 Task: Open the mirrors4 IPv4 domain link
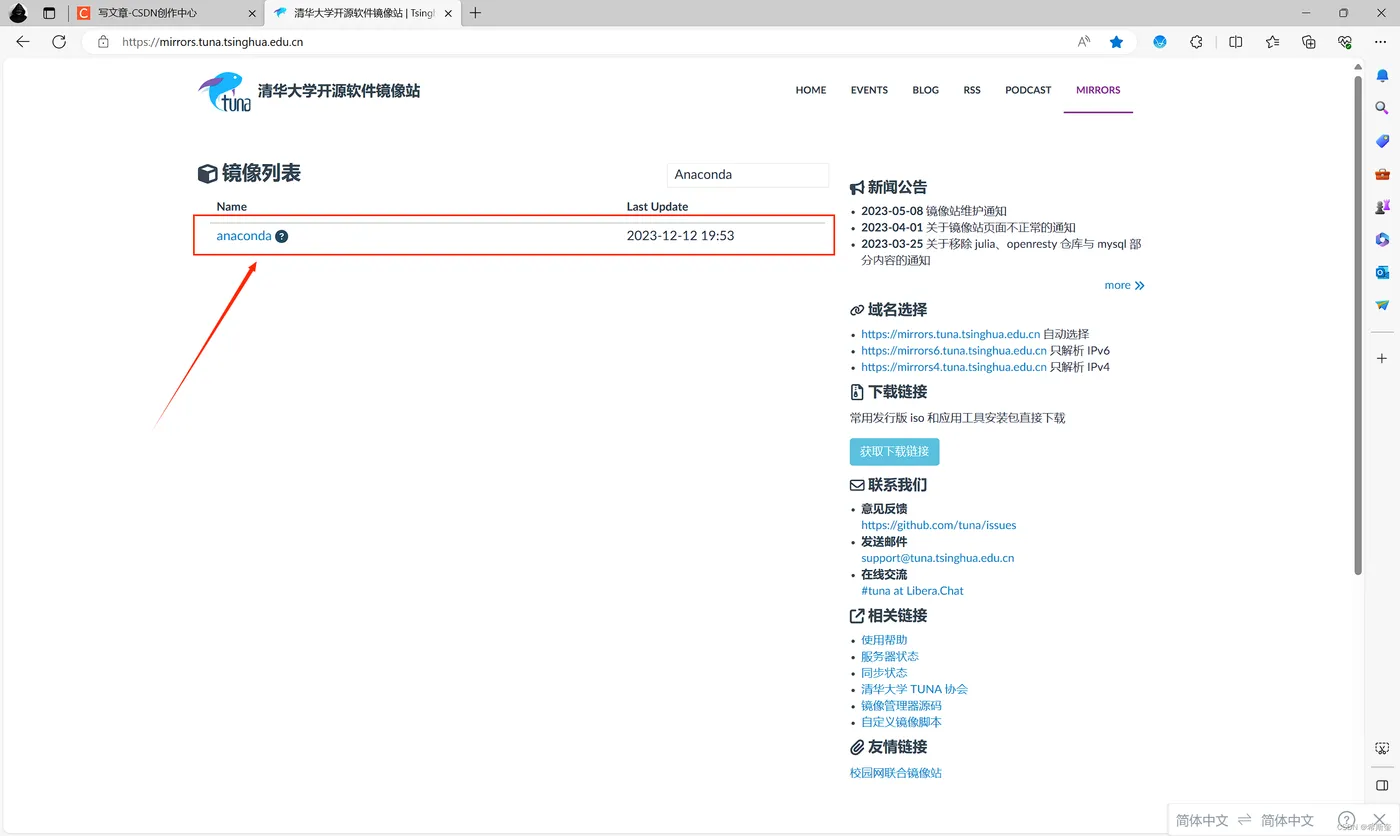click(x=954, y=367)
